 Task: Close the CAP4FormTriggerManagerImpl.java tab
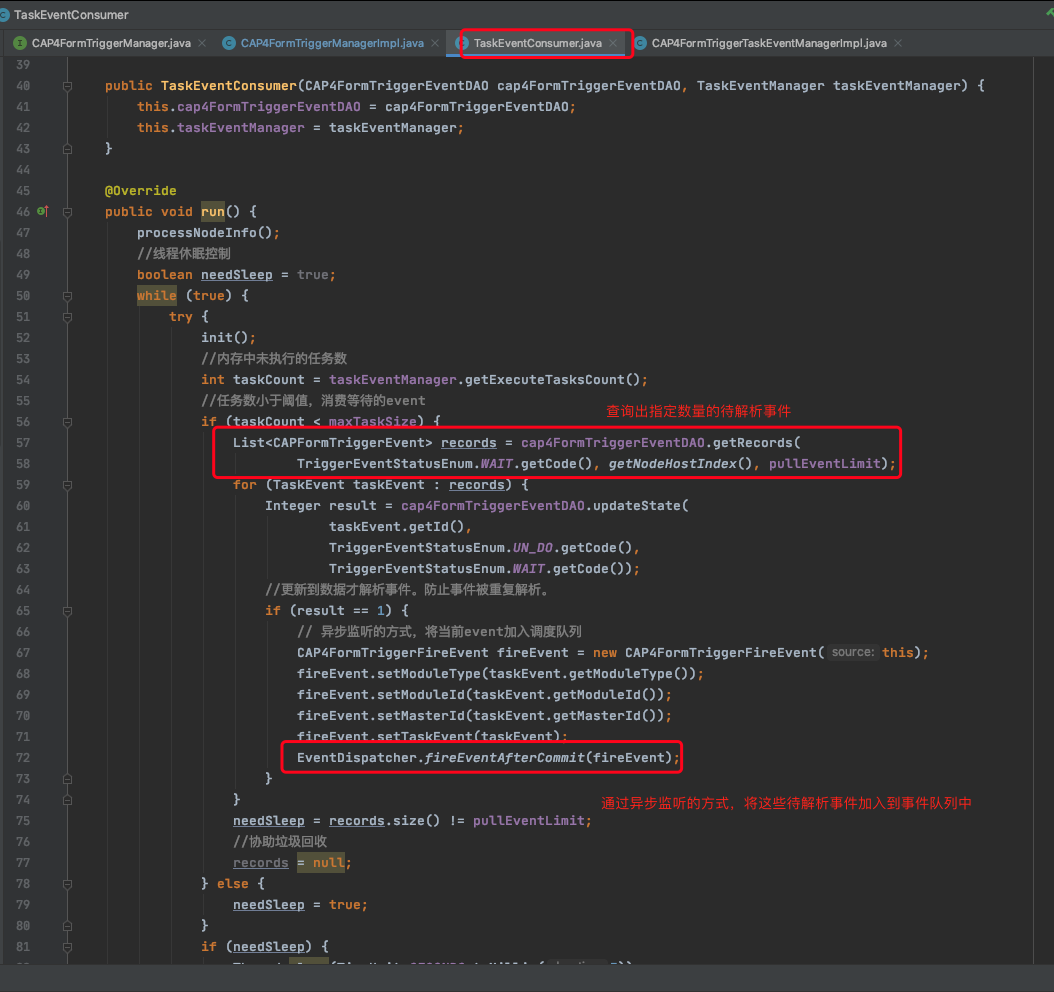435,43
